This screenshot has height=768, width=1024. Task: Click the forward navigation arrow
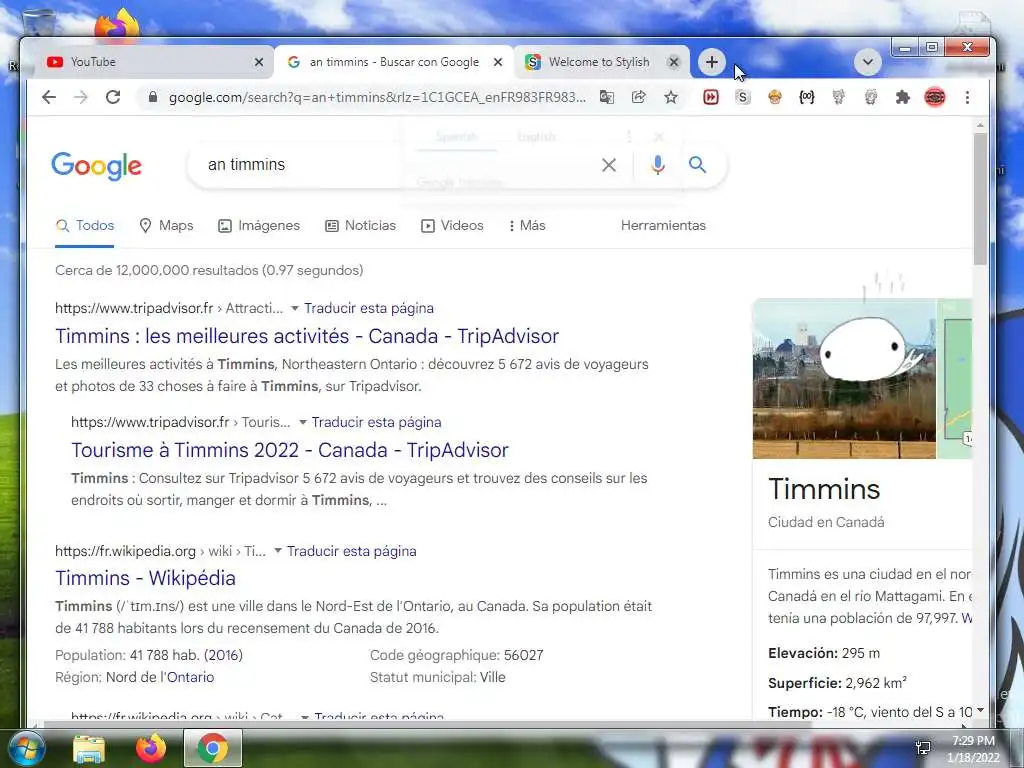(x=81, y=97)
